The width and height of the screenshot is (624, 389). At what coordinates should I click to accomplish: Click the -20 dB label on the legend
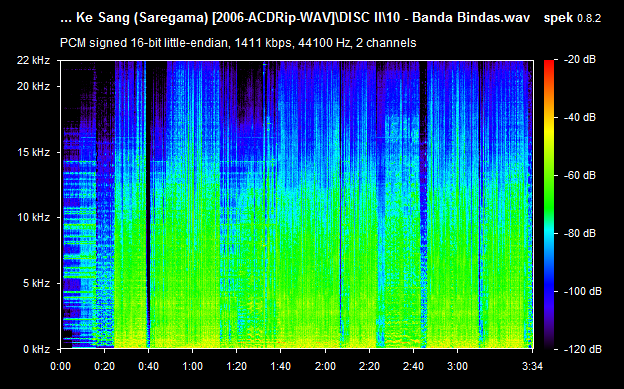pos(579,59)
